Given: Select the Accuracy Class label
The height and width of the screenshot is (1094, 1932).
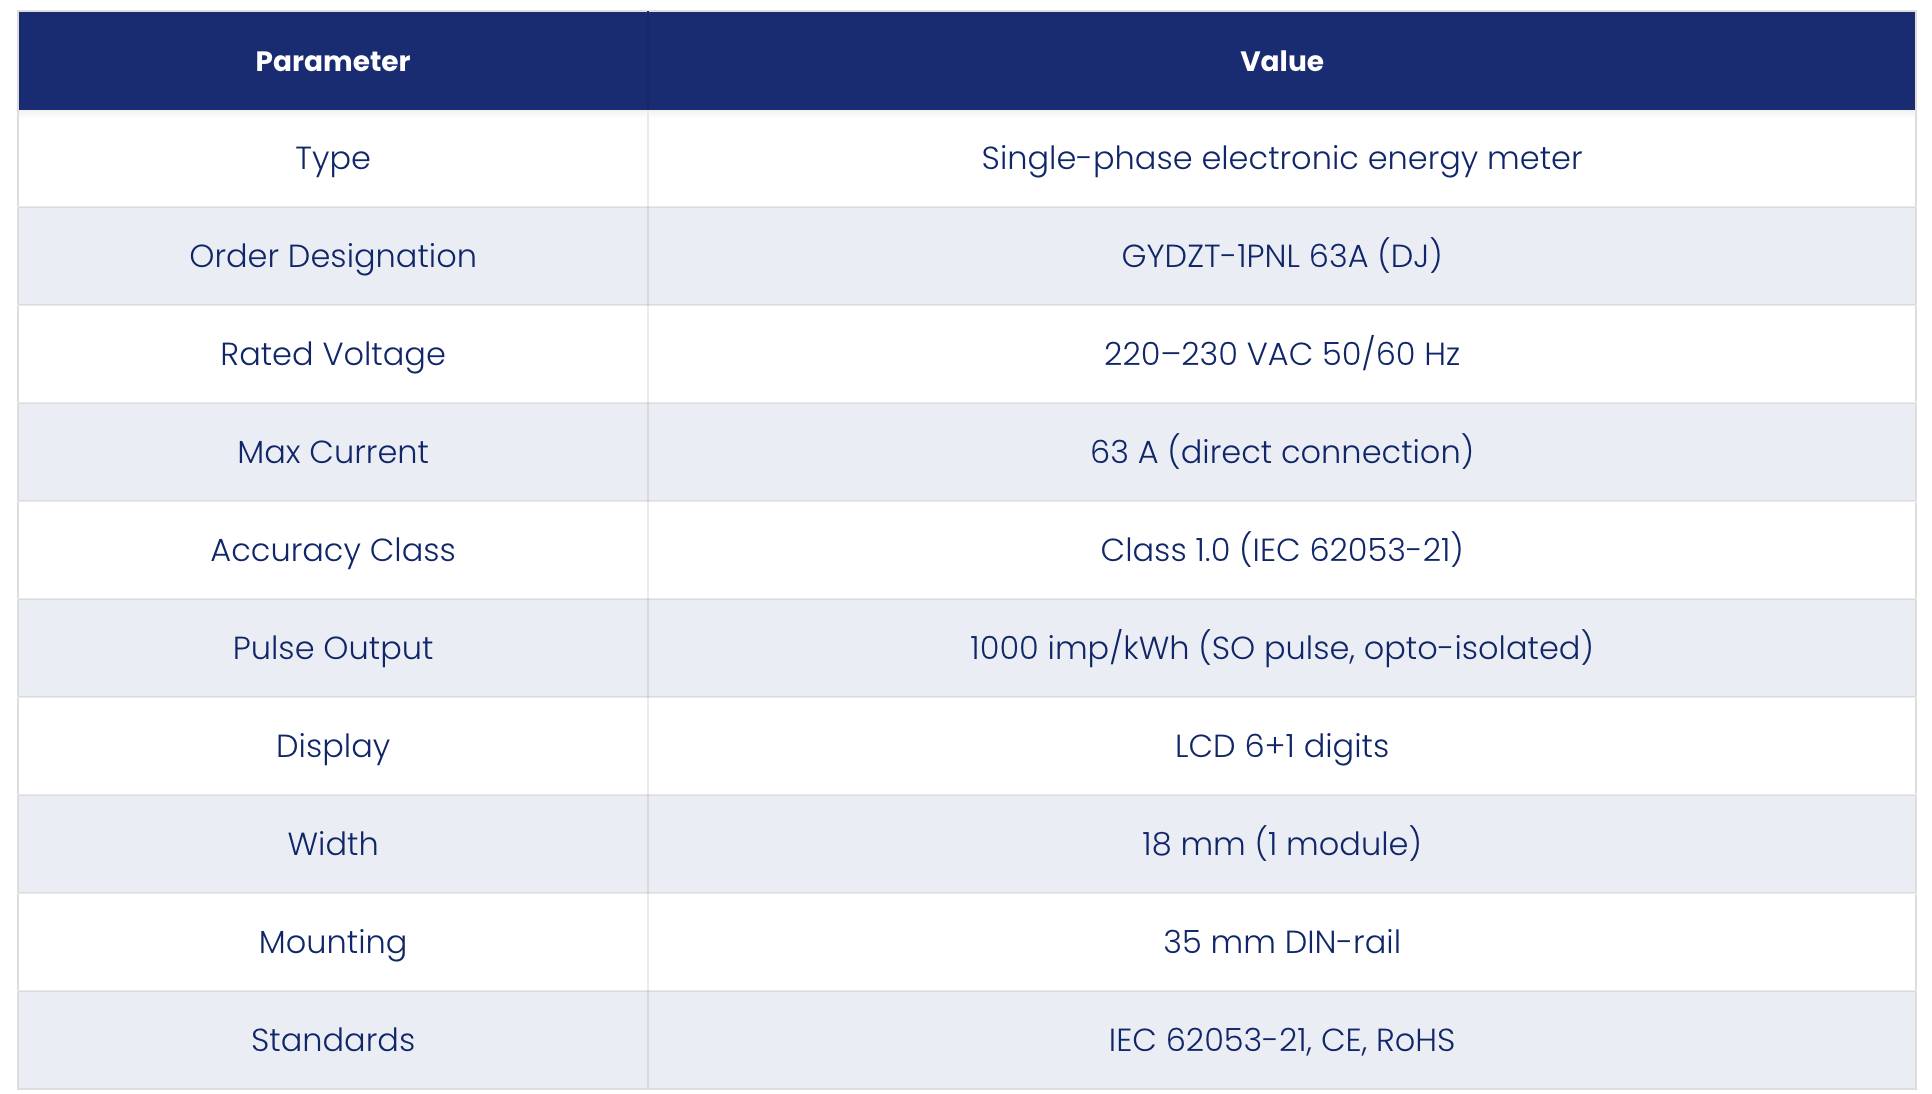Looking at the screenshot, I should tap(333, 551).
